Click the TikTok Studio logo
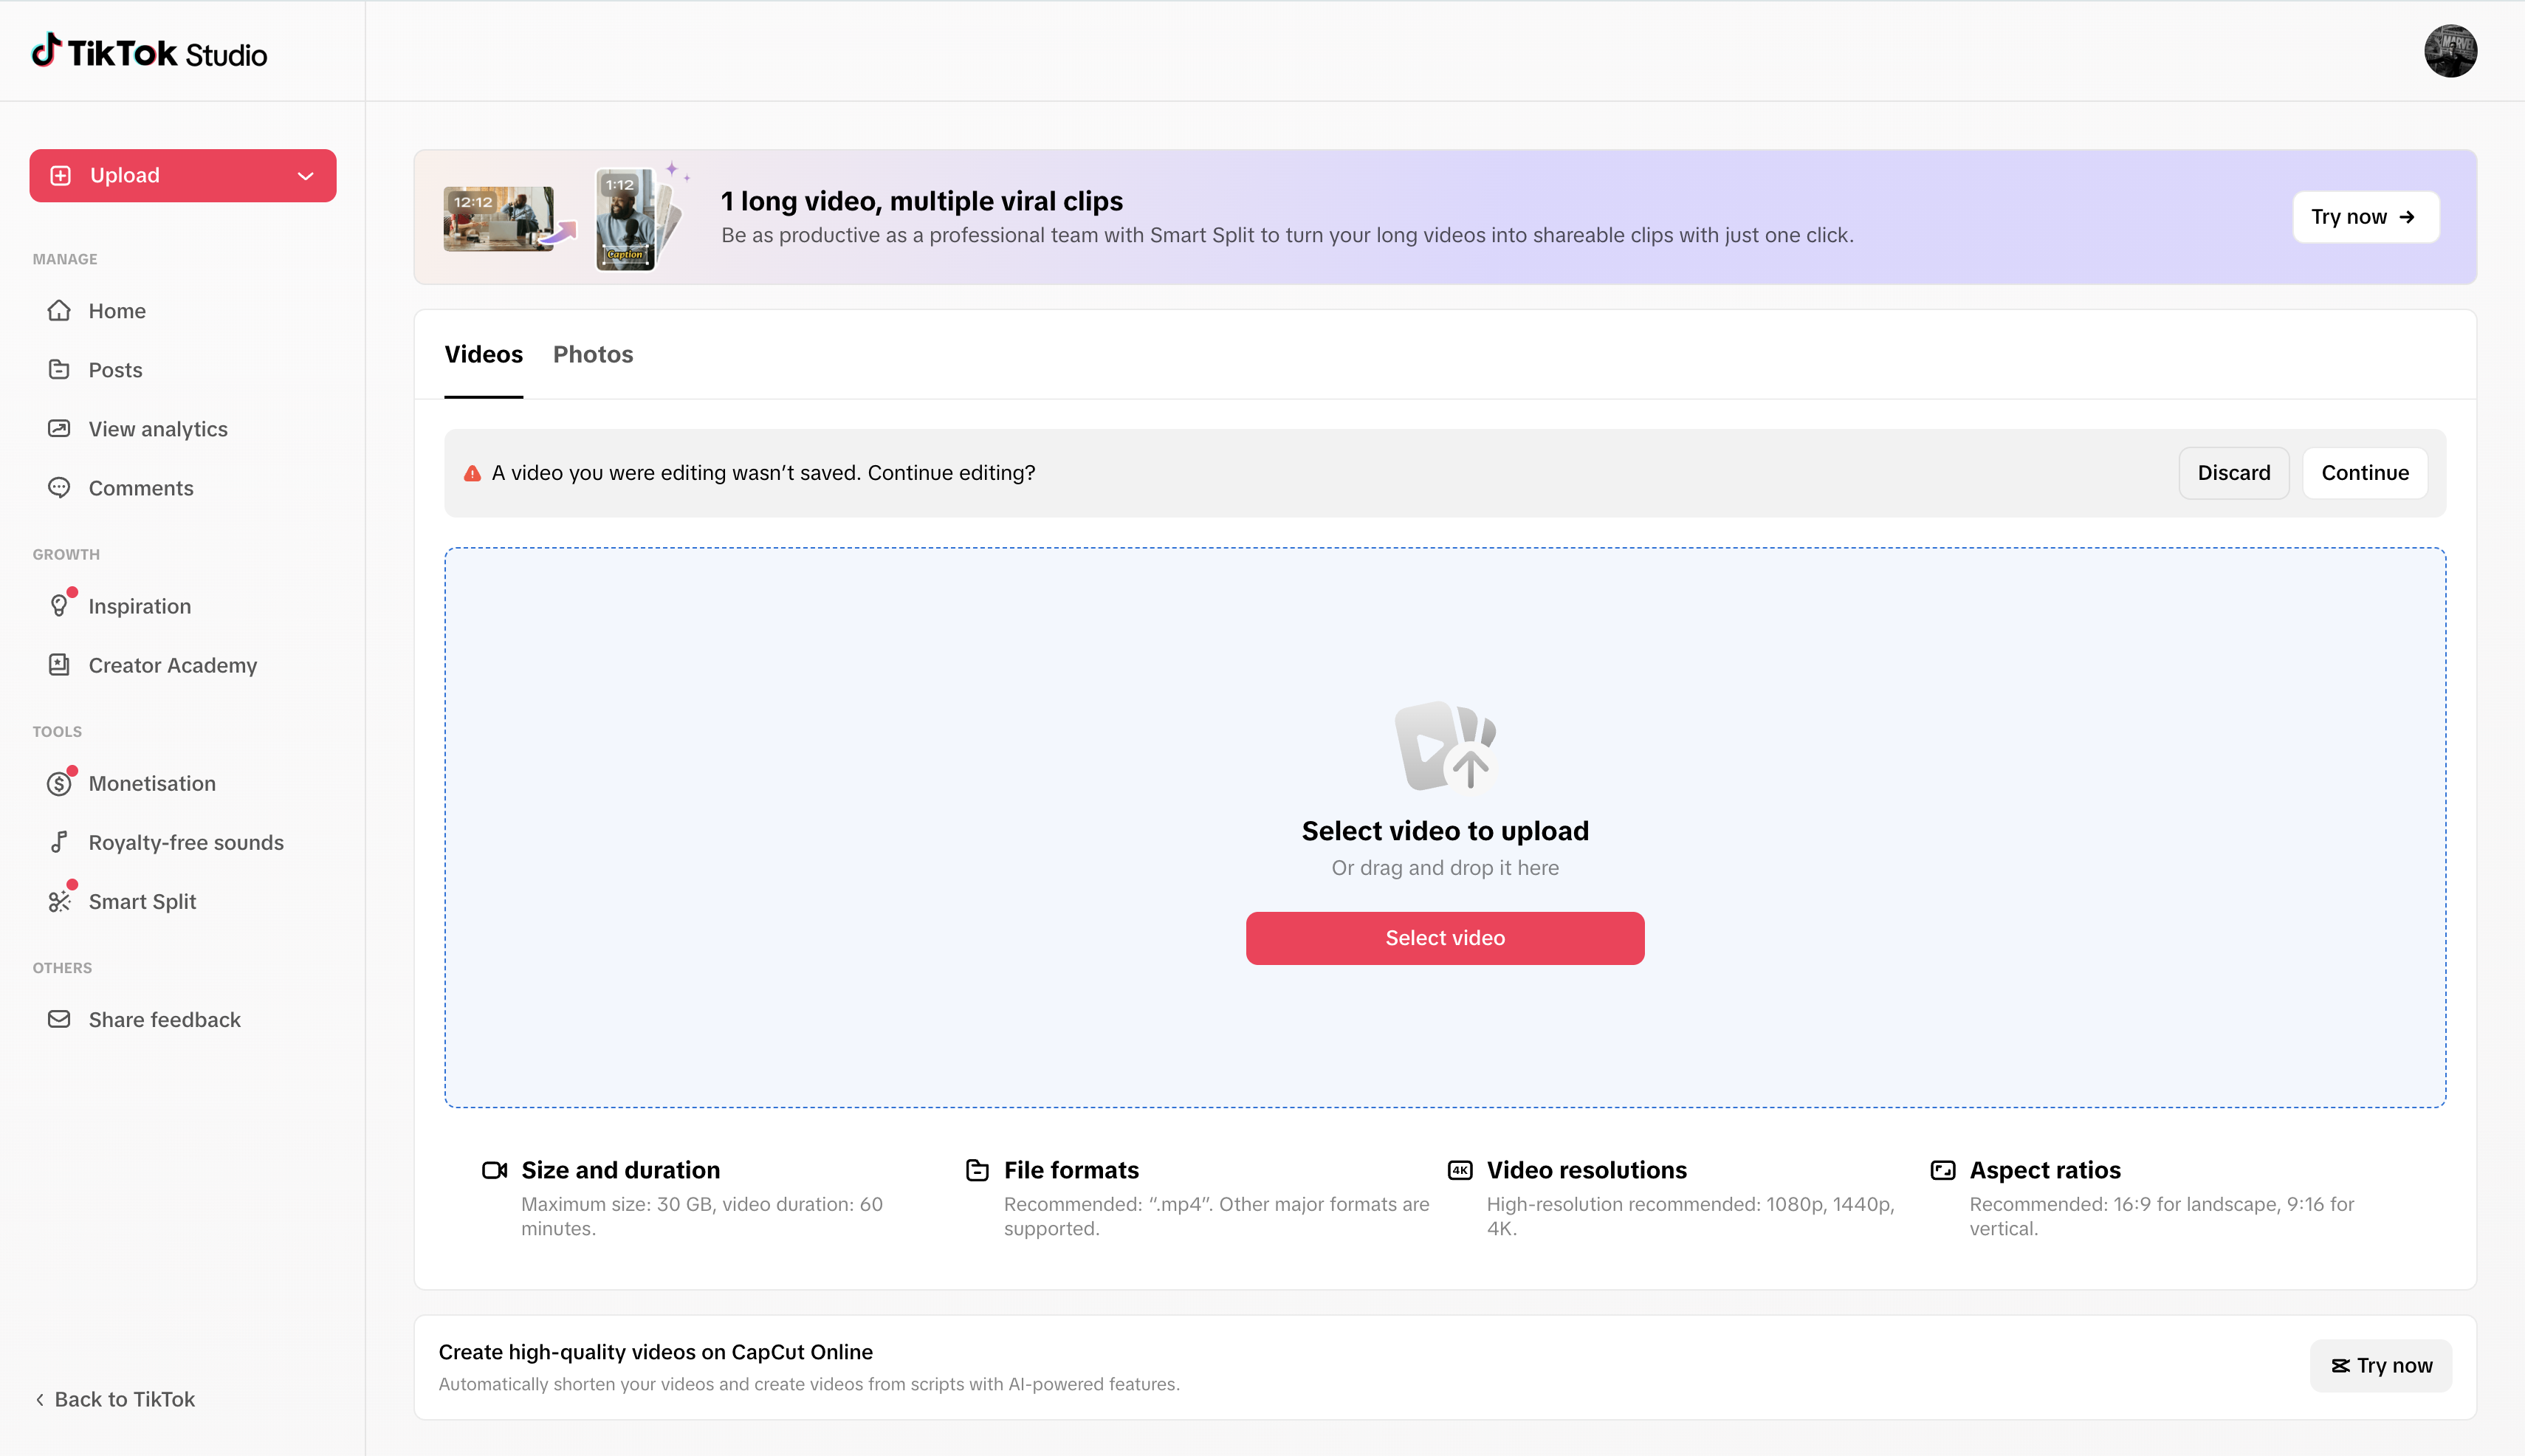 click(150, 52)
